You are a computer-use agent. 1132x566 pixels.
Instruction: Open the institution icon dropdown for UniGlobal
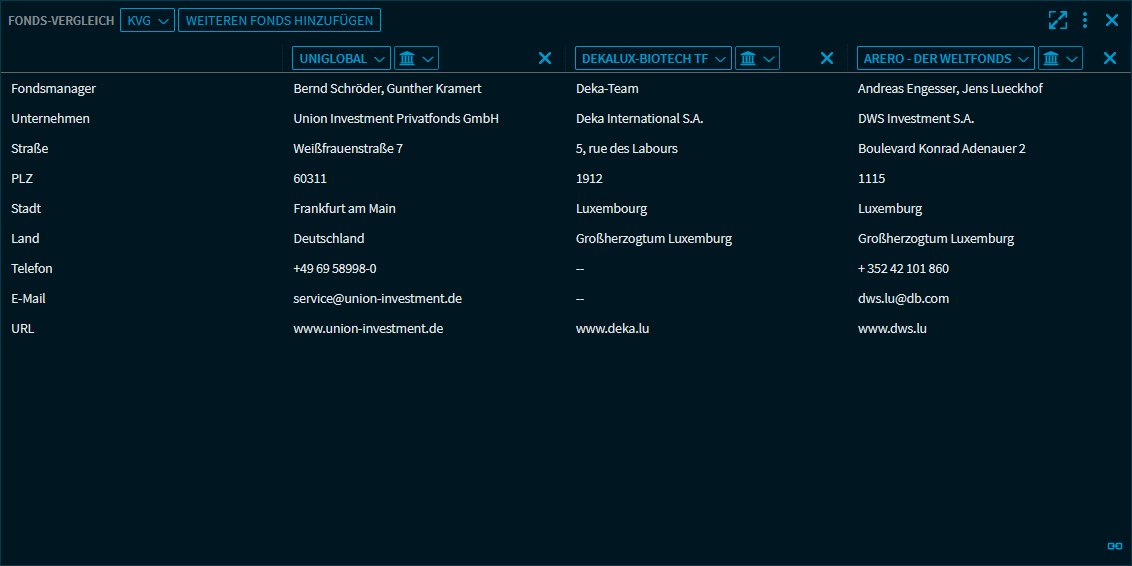416,58
